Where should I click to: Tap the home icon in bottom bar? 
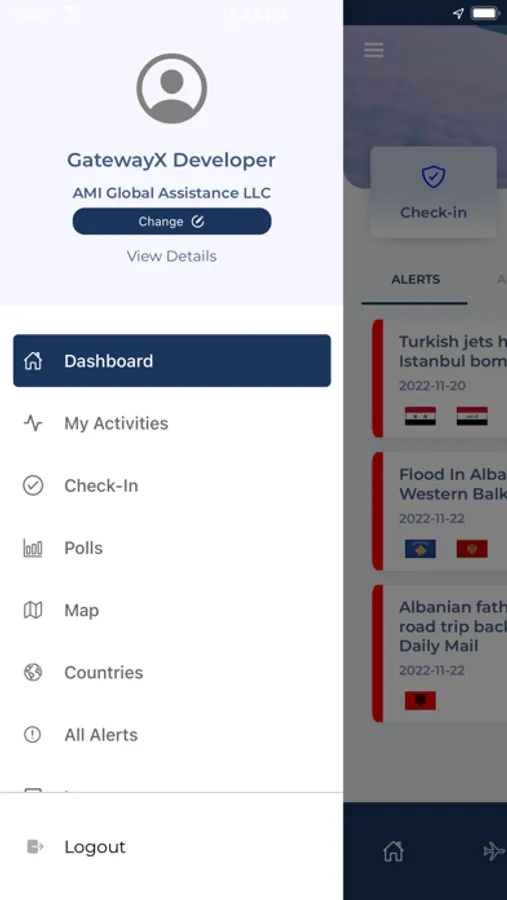click(393, 851)
